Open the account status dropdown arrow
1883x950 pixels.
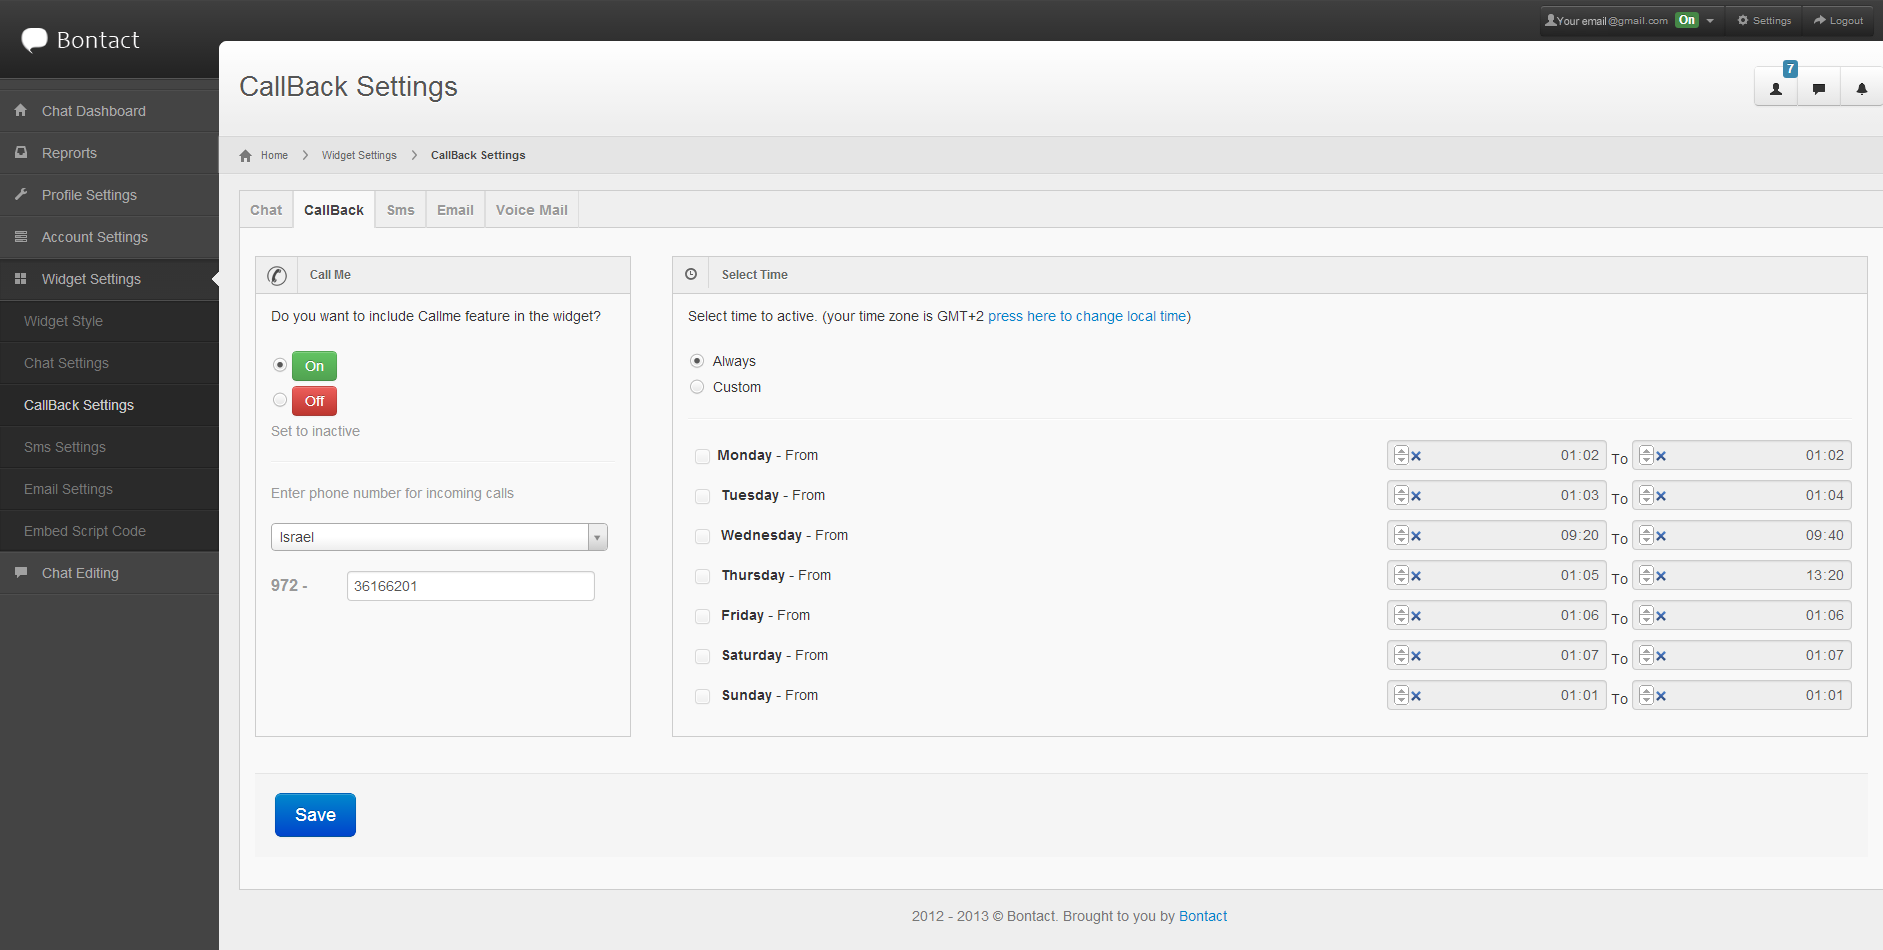[1710, 21]
